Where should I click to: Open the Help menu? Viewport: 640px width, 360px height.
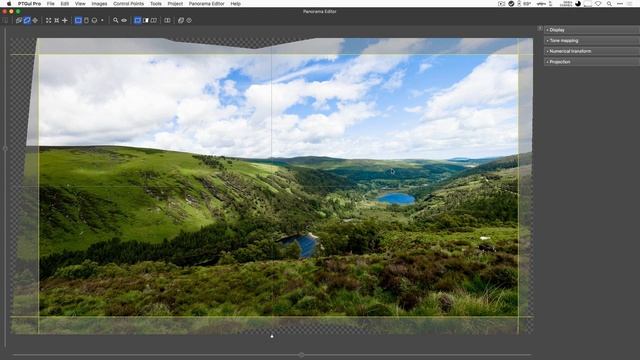coord(236,3)
